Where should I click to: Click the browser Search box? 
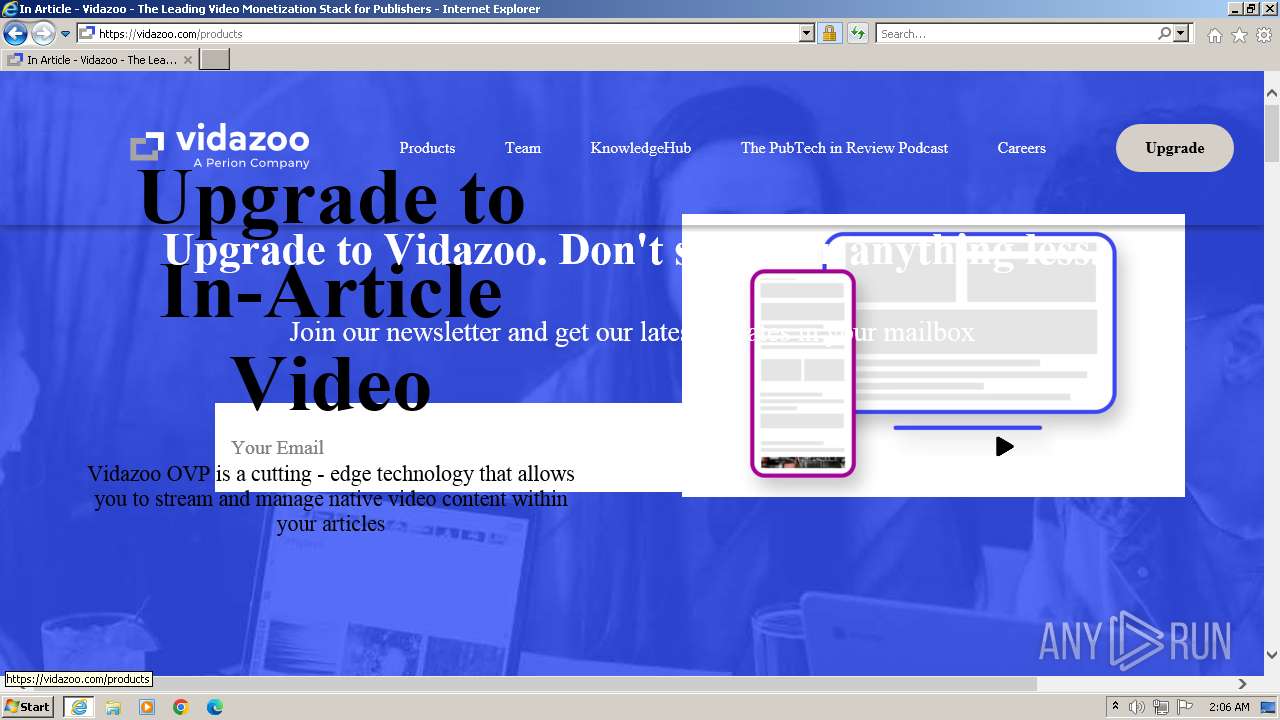click(x=1016, y=34)
